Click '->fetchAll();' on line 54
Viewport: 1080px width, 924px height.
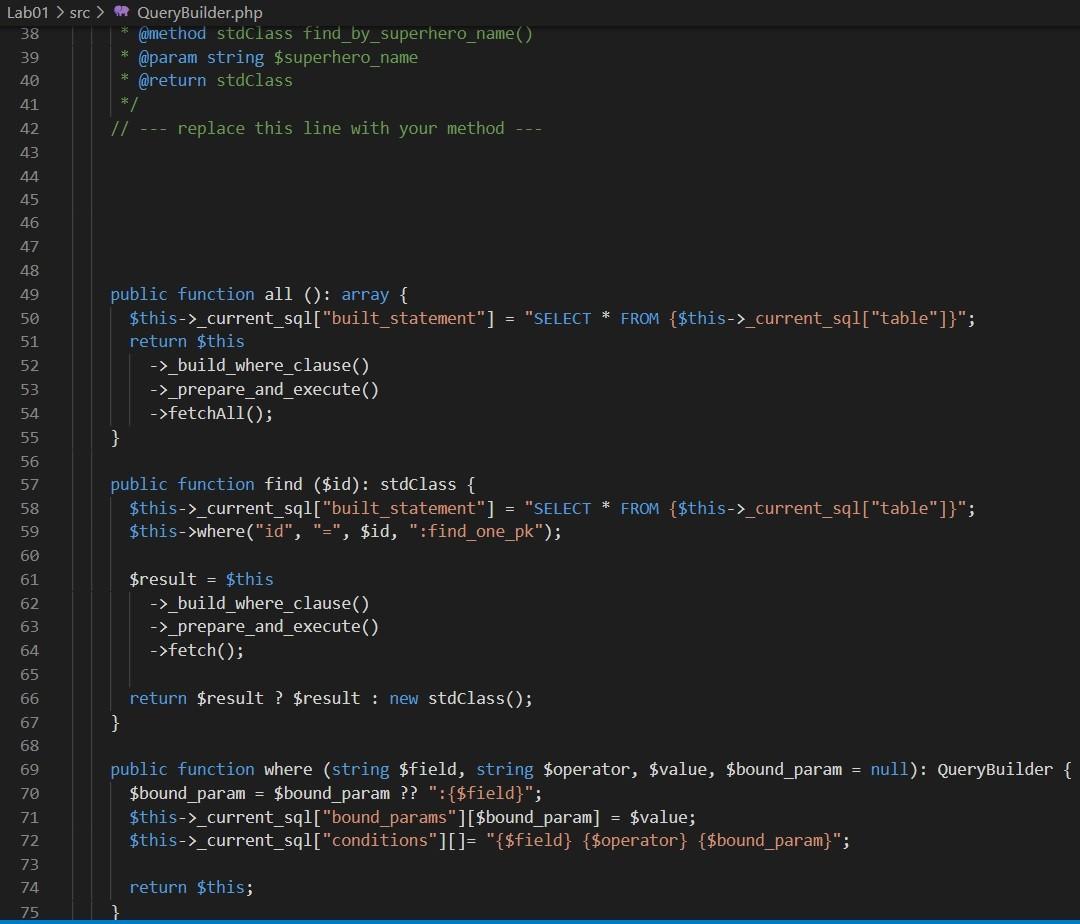211,414
